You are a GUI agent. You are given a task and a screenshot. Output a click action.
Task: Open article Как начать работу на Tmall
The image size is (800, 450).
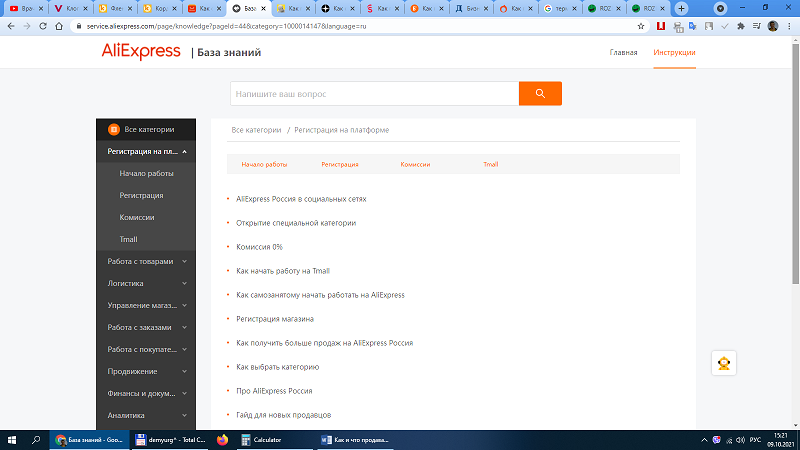(283, 271)
